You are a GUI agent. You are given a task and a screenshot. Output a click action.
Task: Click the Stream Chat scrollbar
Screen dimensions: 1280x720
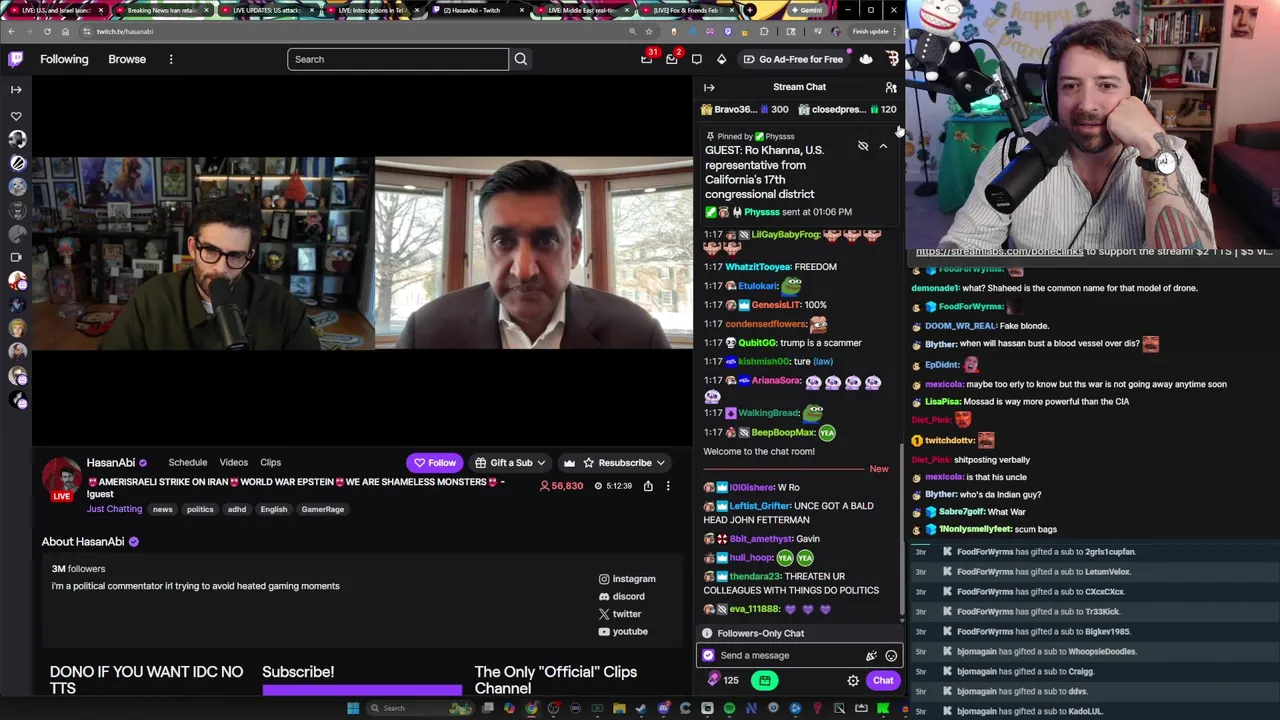point(903,530)
